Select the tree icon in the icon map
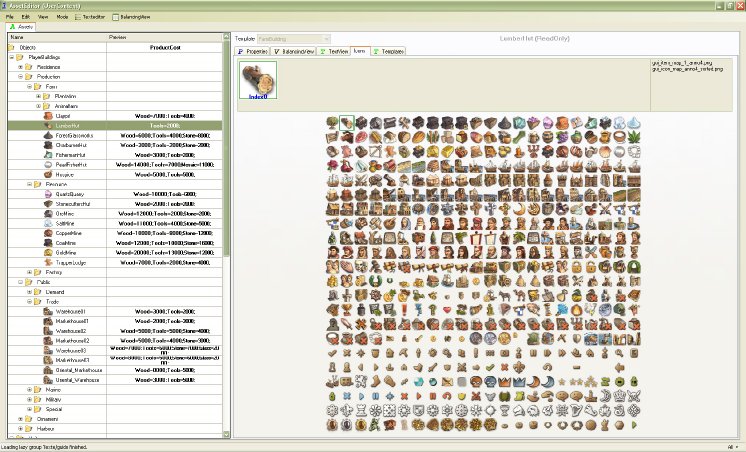Image resolution: width=746 pixels, height=452 pixels. coord(332,123)
